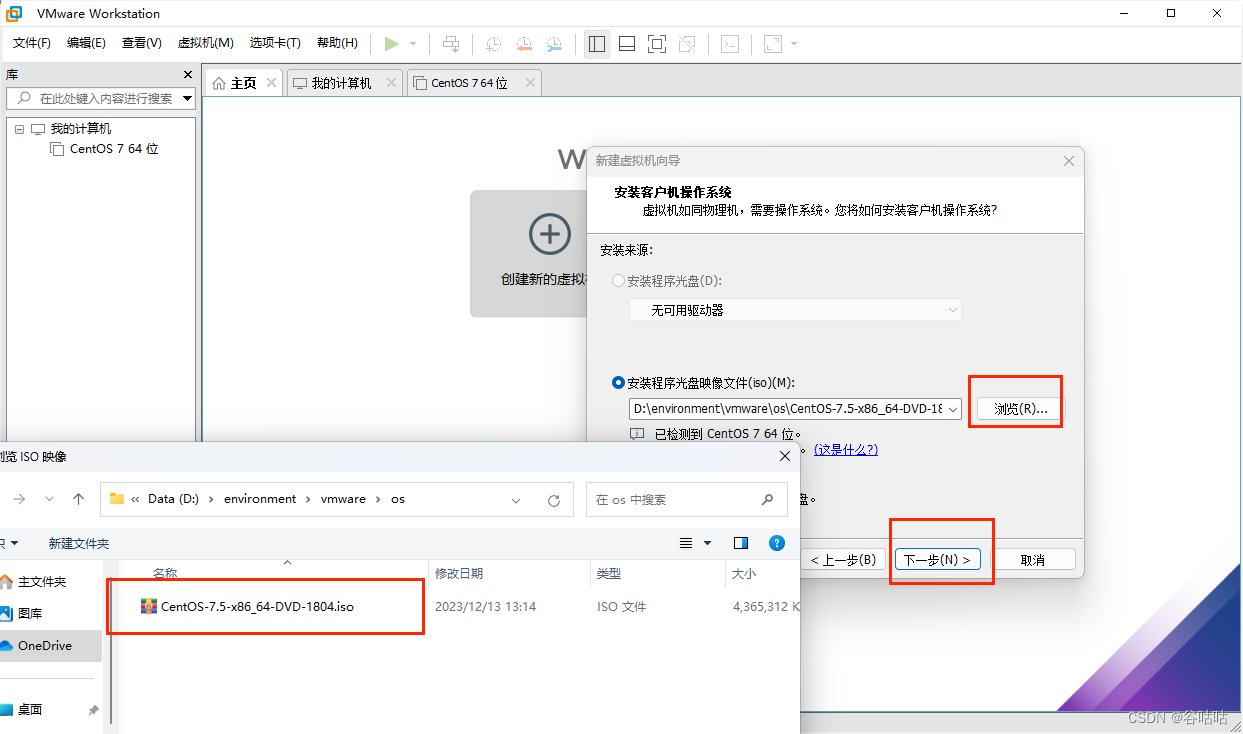The width and height of the screenshot is (1243, 734).
Task: Select CentOS-7.5-x86_64-DVD-1804.iso file
Action: pos(257,606)
